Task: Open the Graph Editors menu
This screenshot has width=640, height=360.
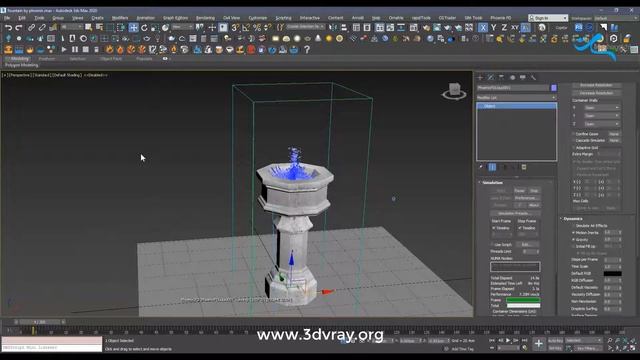Action: (176, 18)
